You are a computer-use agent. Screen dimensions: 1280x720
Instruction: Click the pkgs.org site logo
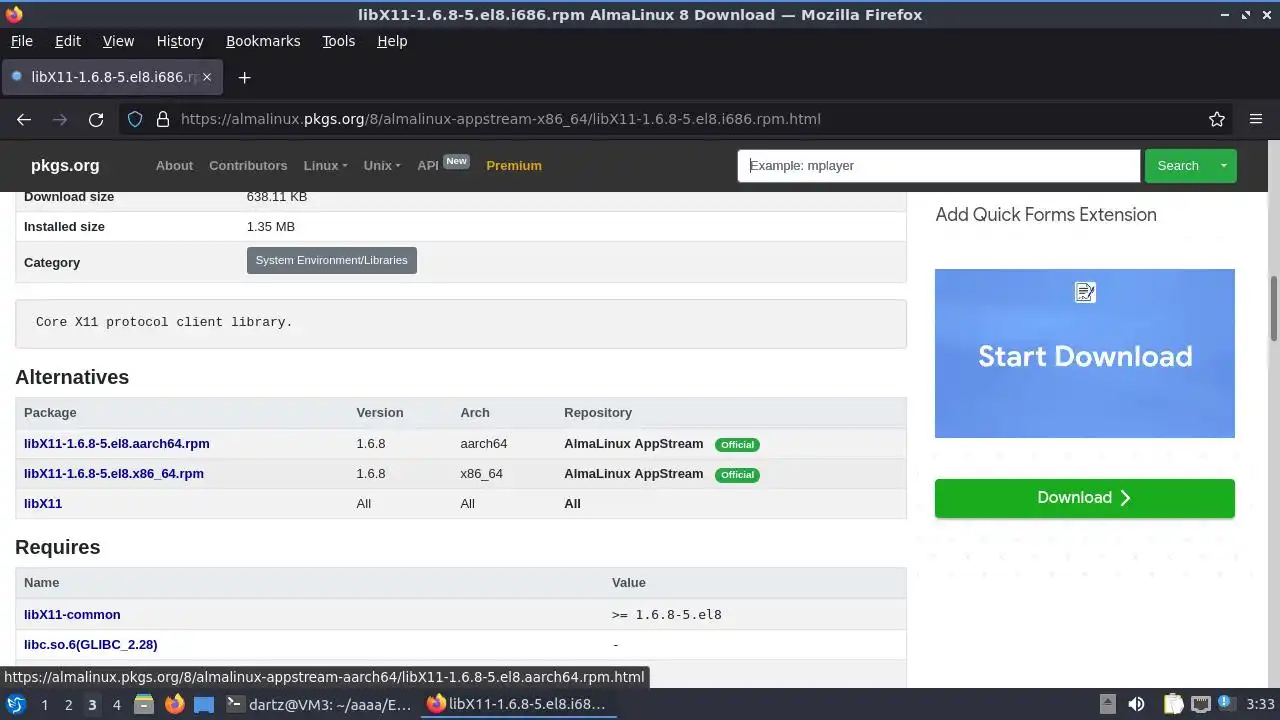point(65,166)
